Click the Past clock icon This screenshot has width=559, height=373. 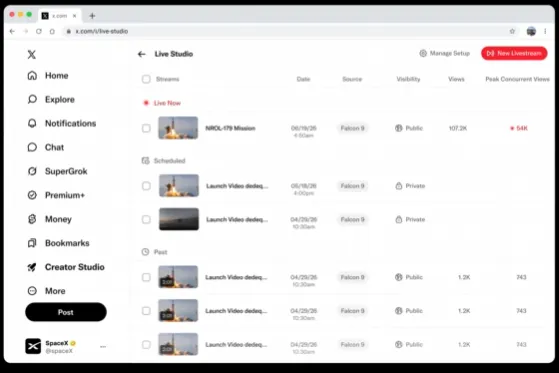pos(145,252)
